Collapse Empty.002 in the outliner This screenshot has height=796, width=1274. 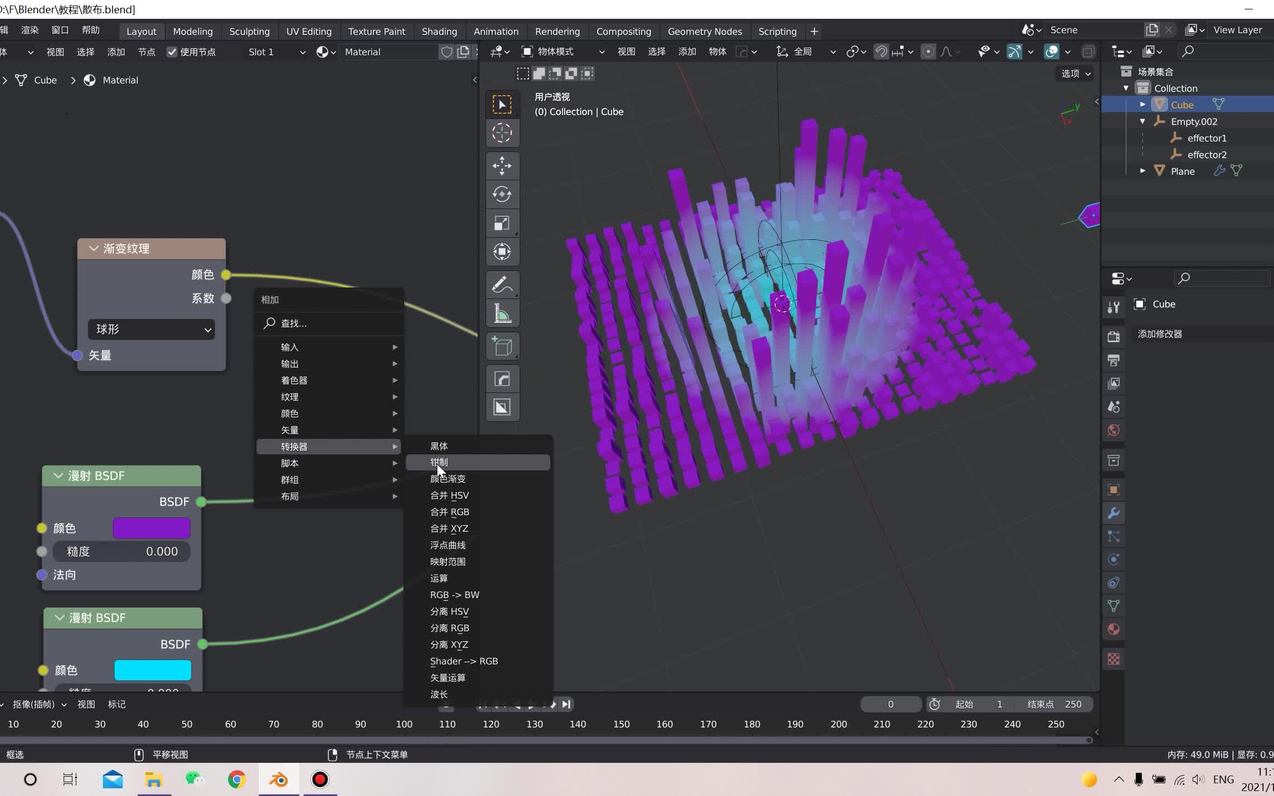tap(1143, 121)
